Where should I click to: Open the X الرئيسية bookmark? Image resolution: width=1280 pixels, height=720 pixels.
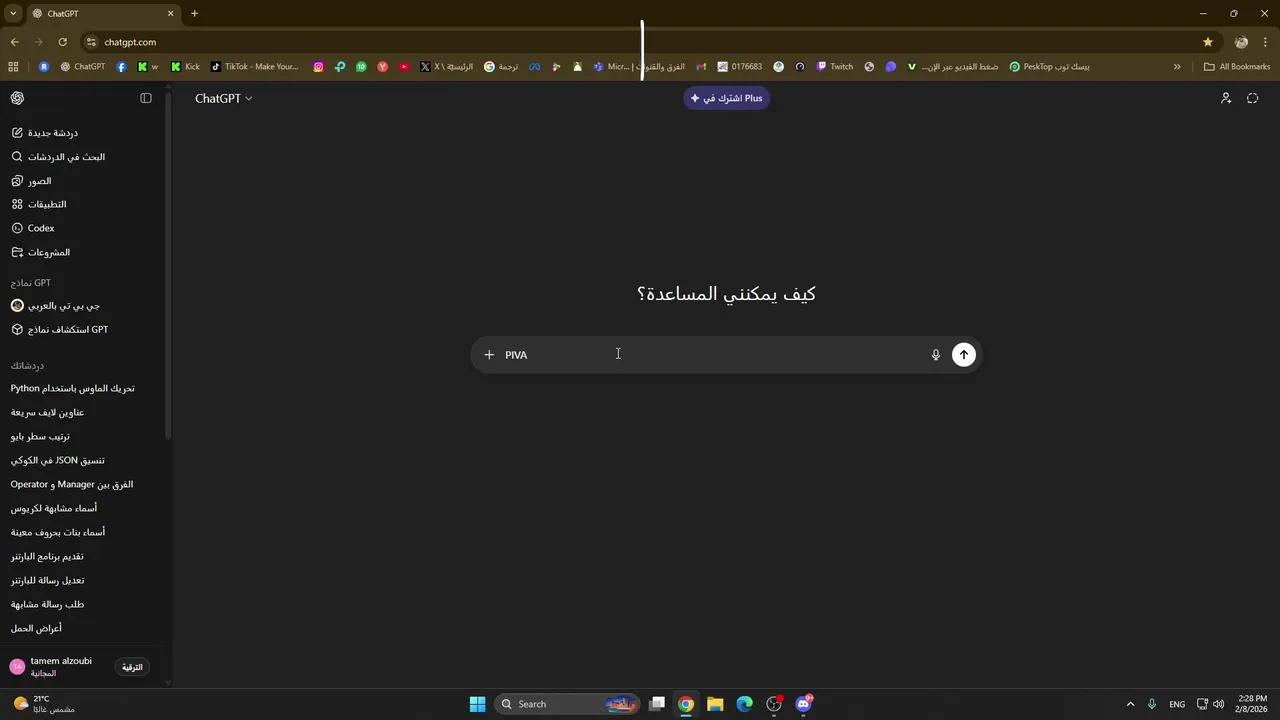(447, 67)
